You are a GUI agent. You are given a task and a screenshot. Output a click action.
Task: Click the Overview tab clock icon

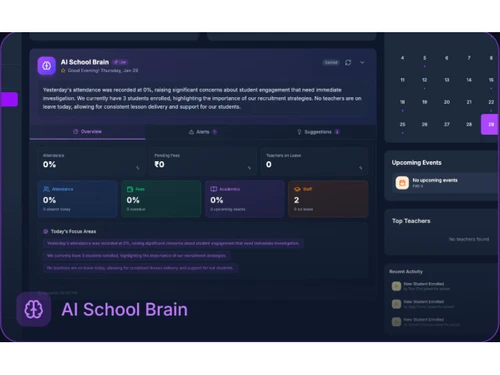(x=75, y=132)
